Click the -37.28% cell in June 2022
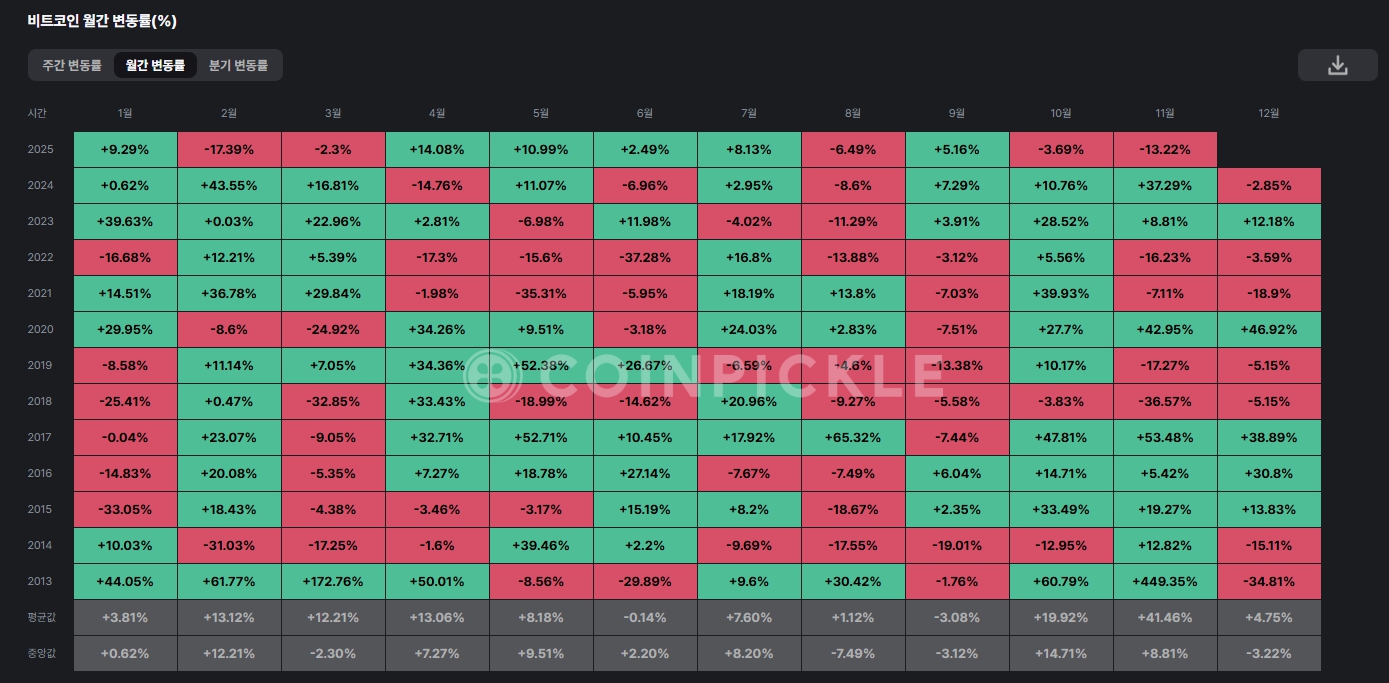The width and height of the screenshot is (1389, 683). [x=645, y=258]
